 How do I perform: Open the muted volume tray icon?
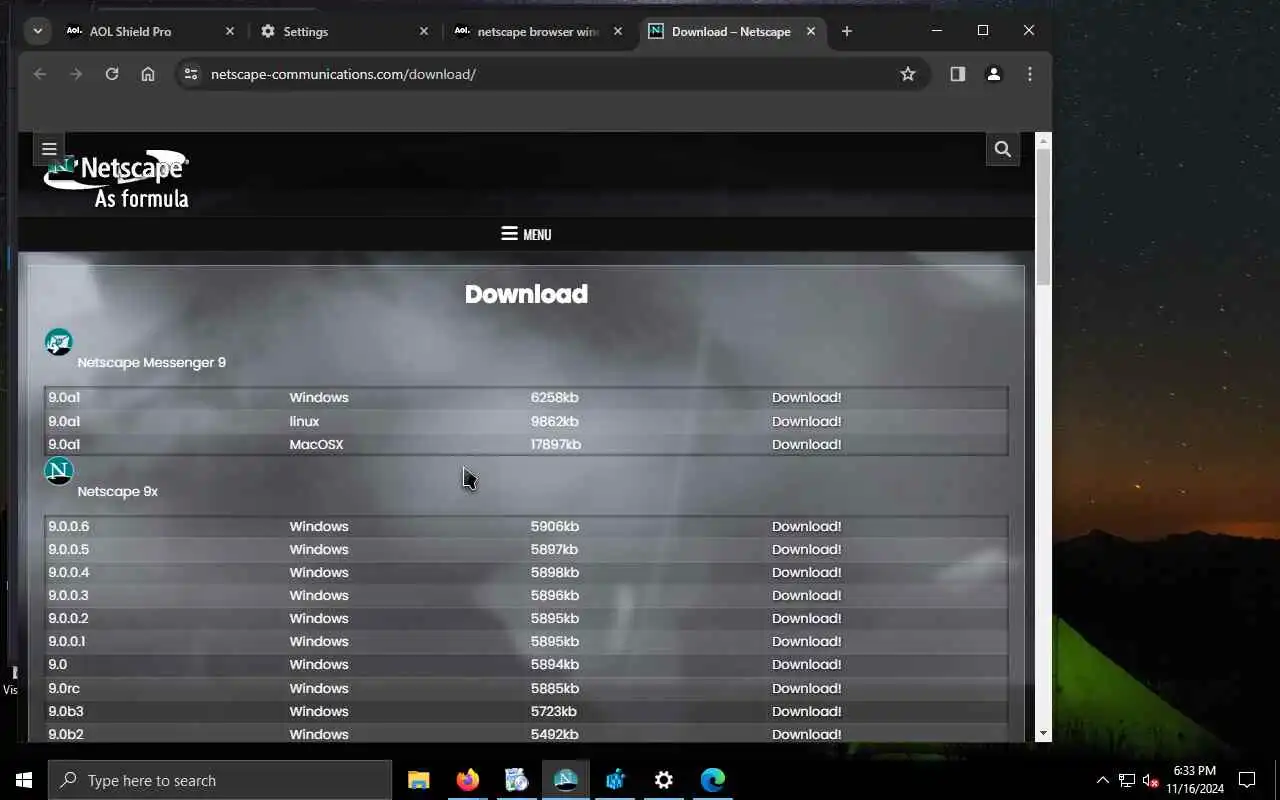point(1150,780)
